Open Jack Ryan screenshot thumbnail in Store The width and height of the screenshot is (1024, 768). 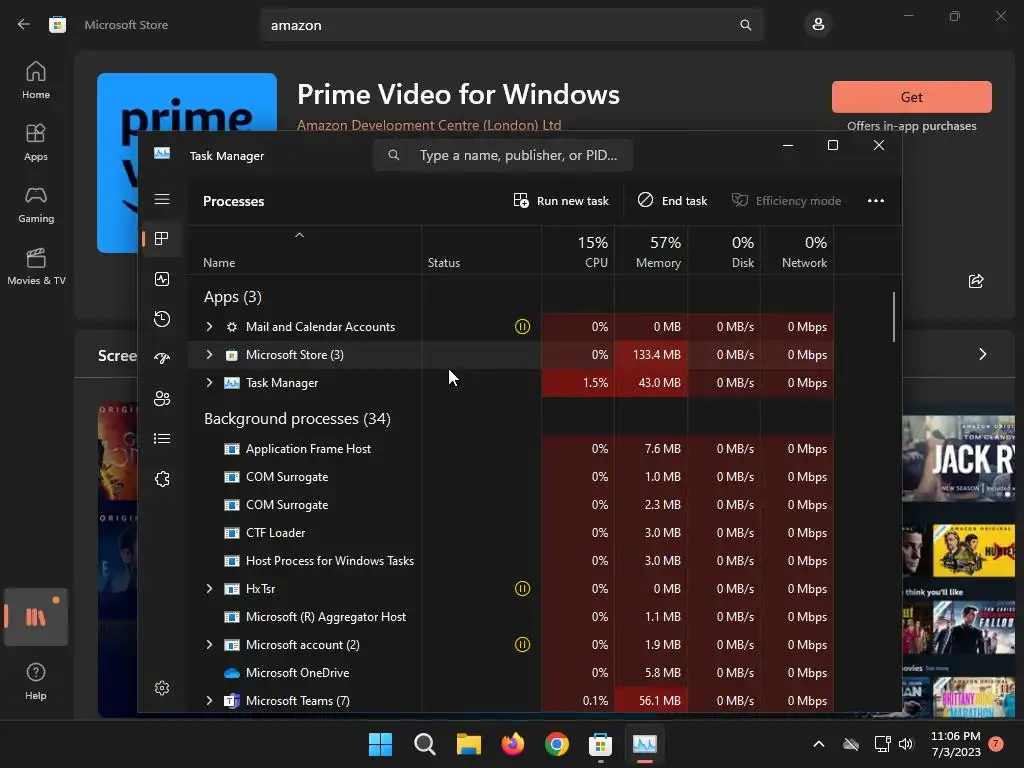click(x=959, y=459)
